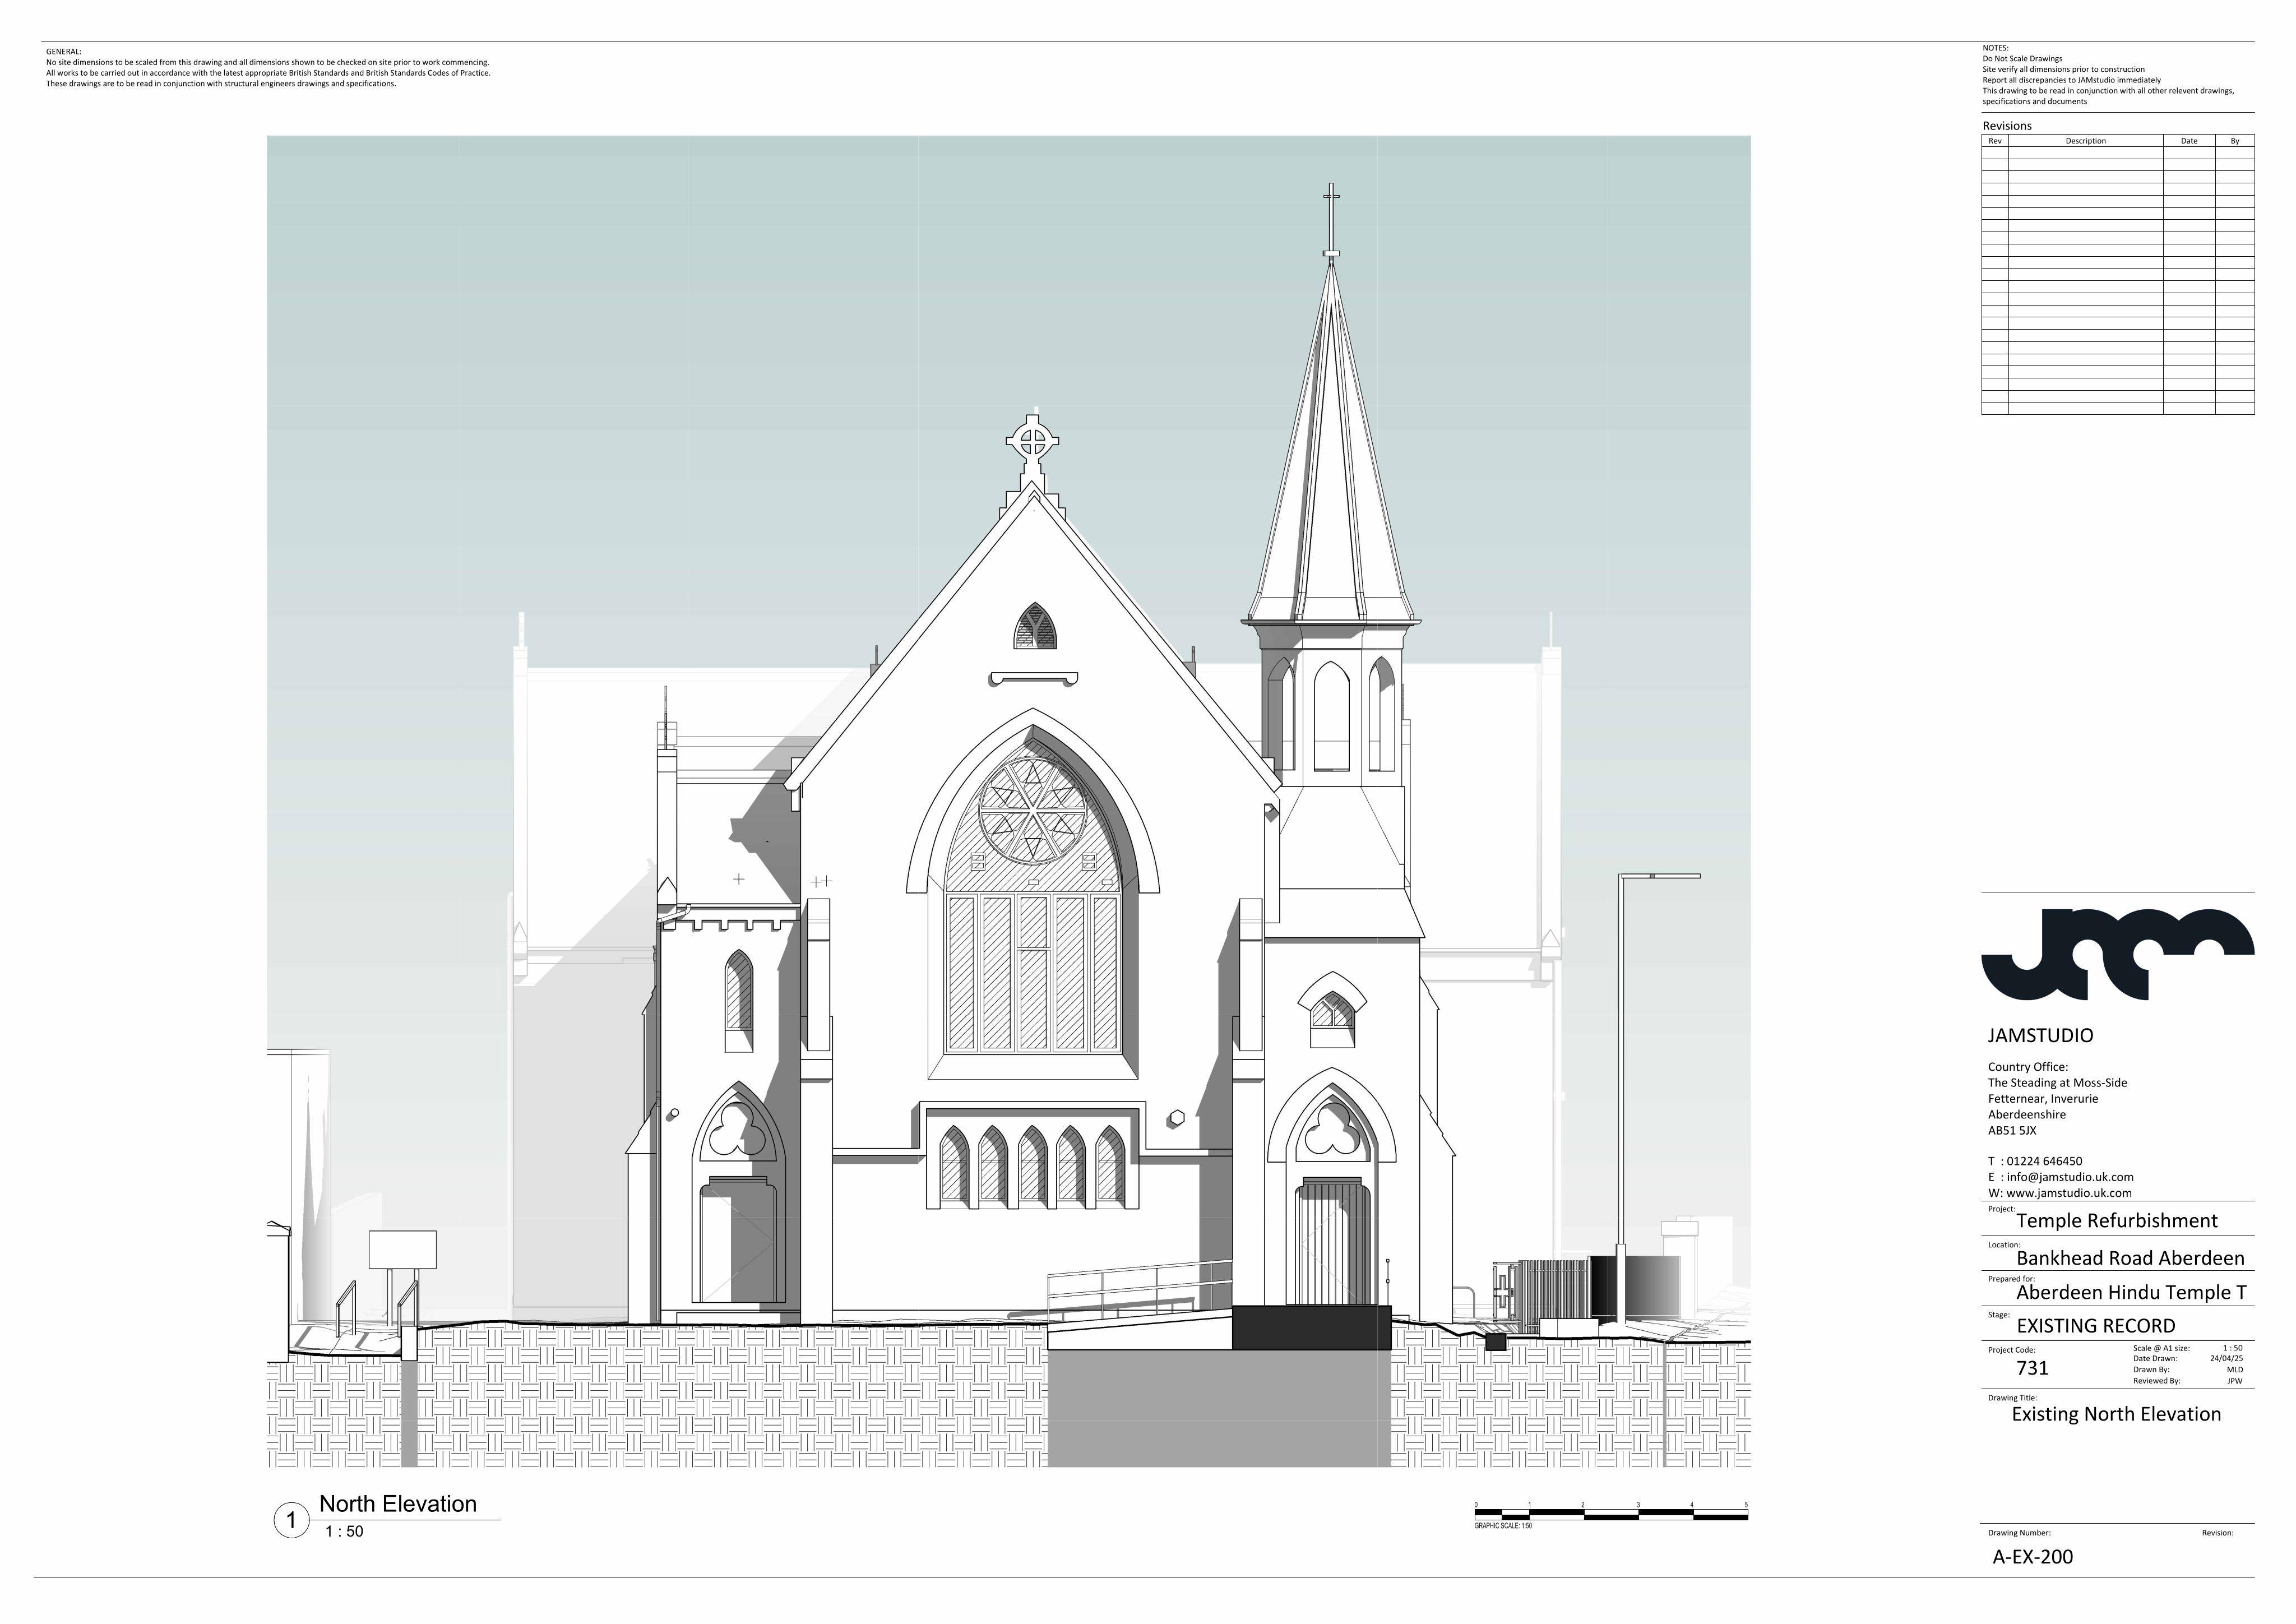Select phone number 01224 646450
The image size is (2296, 1624).
[x=2044, y=1161]
